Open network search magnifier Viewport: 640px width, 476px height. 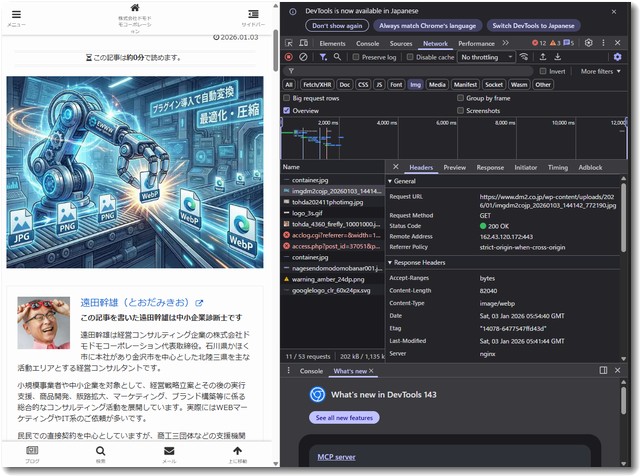(337, 57)
